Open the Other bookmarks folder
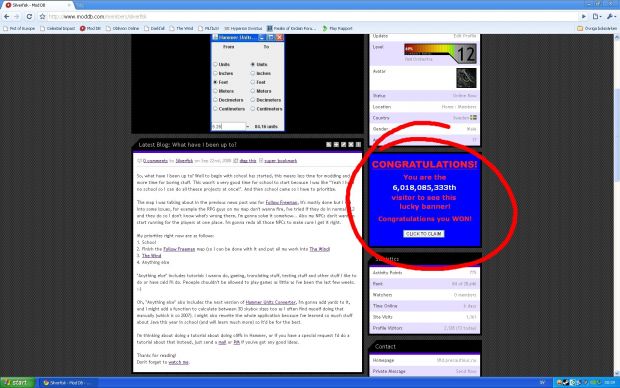 pos(597,28)
